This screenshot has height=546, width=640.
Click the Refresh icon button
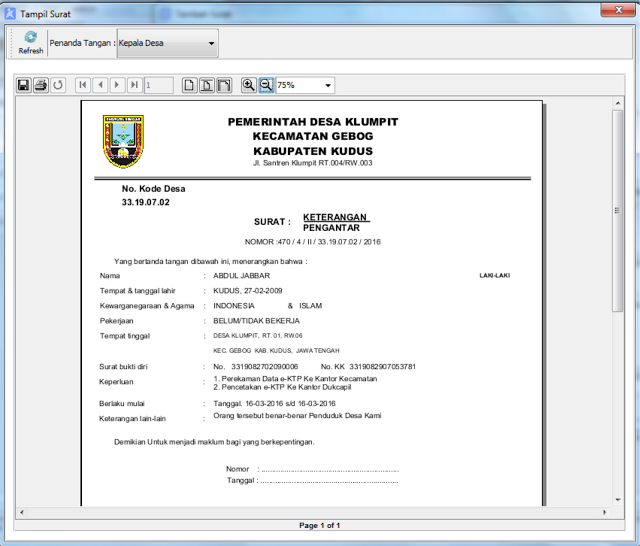pos(31,42)
